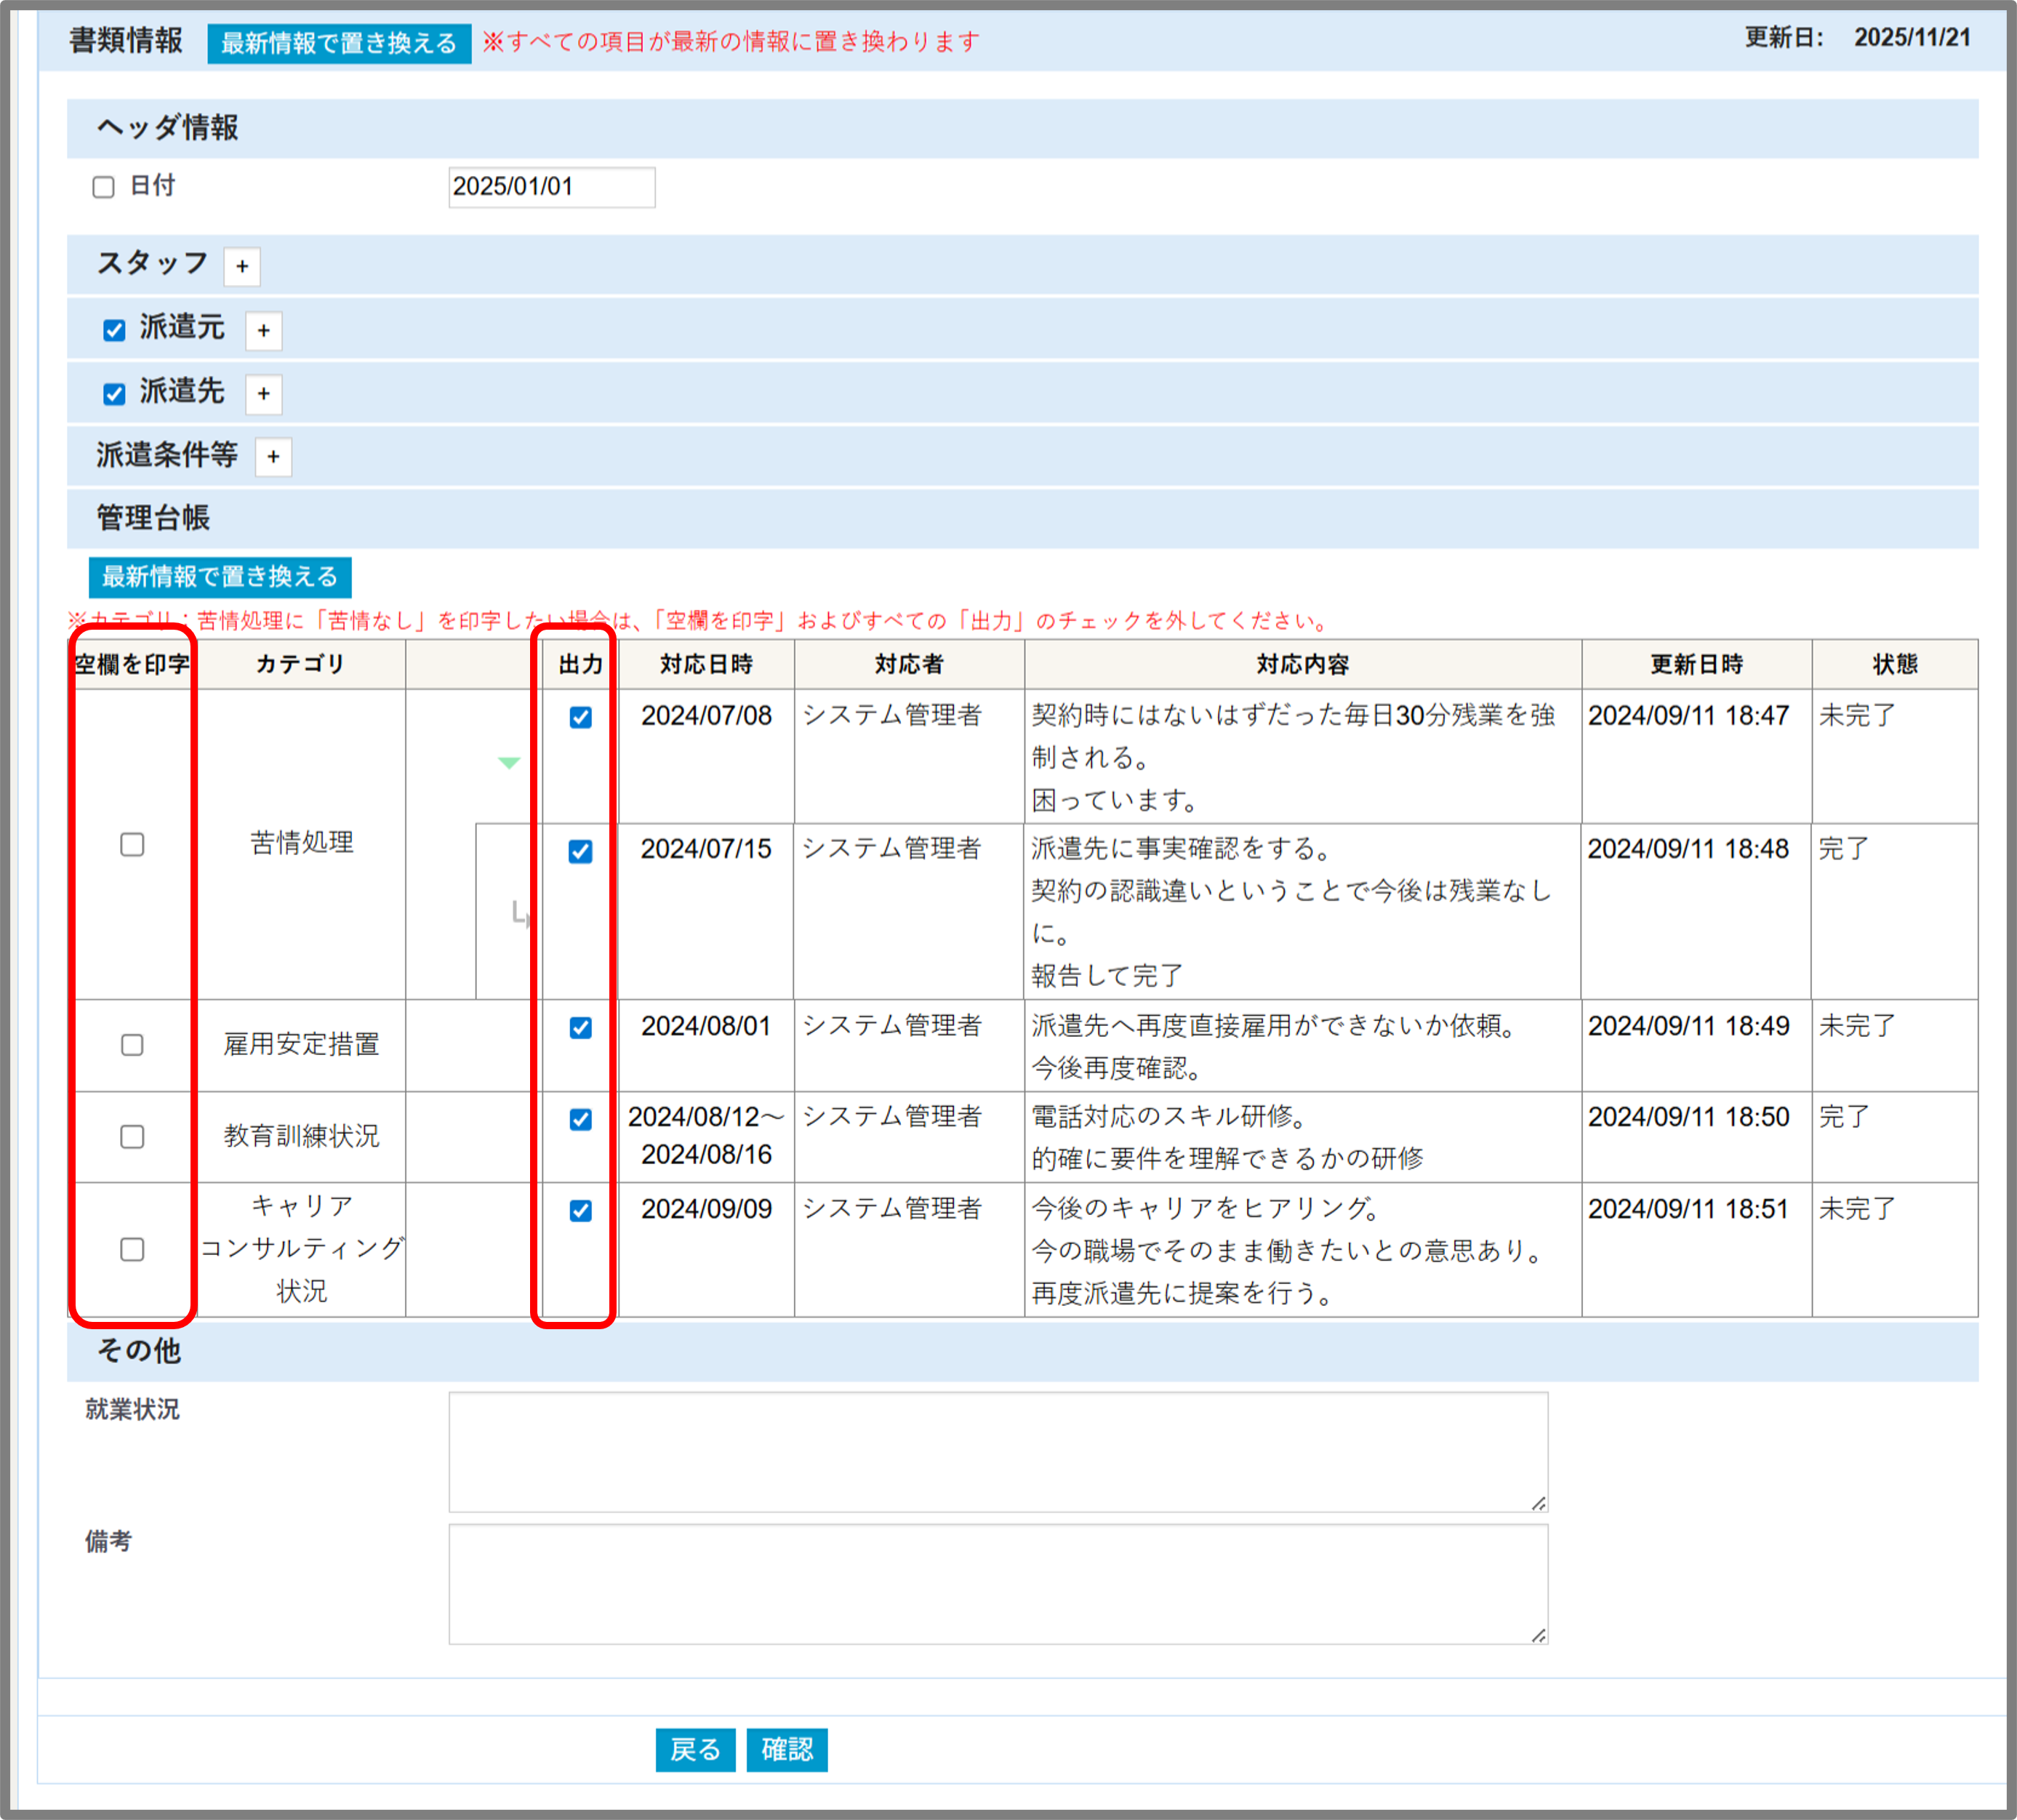Click the ヘッダ情報 section header

[x=1022, y=128]
